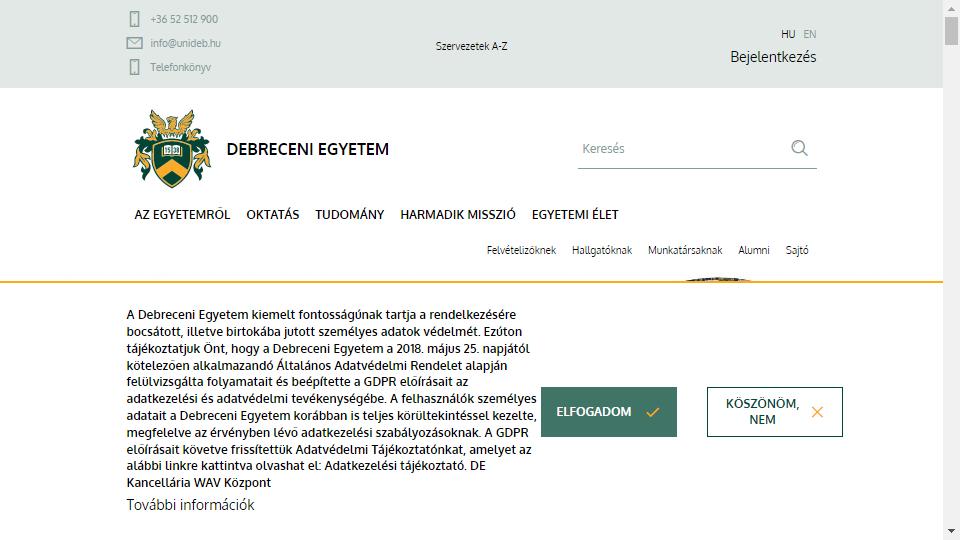Switch language to HU
Screen dimensions: 960x540
788,34
